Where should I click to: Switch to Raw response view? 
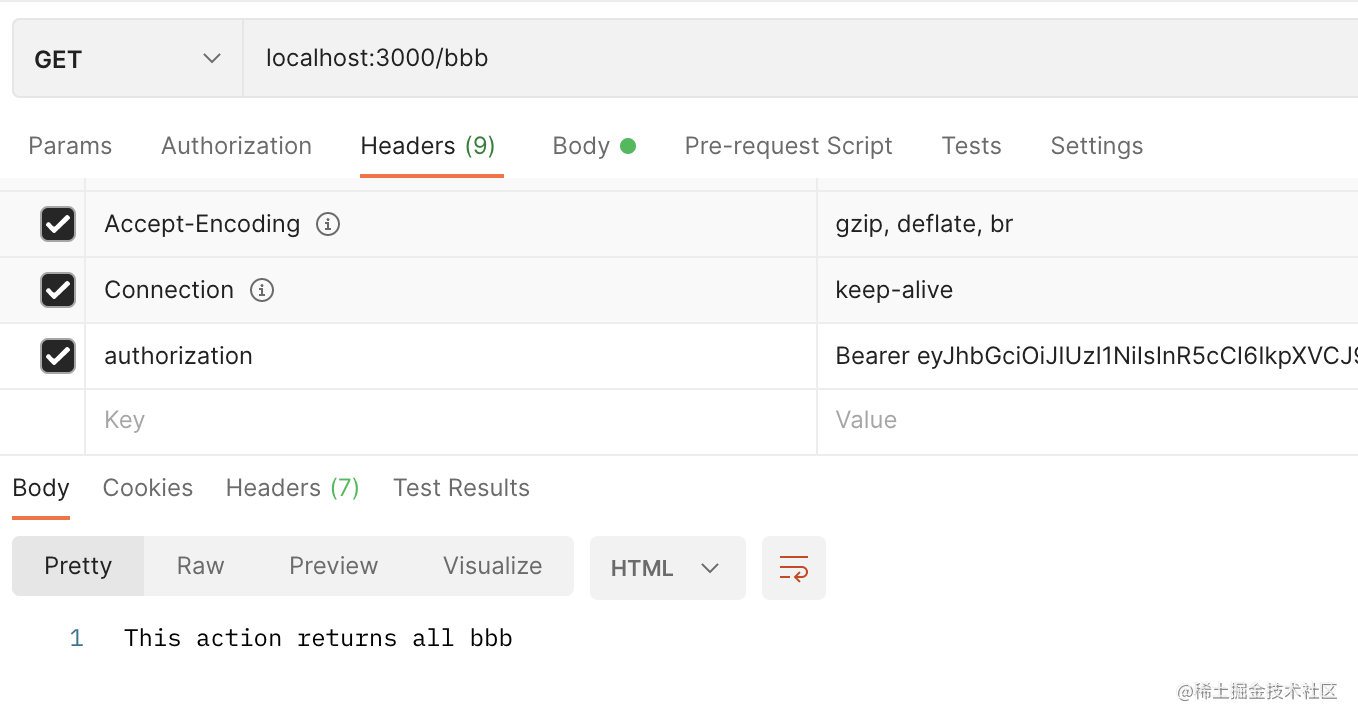click(x=200, y=566)
